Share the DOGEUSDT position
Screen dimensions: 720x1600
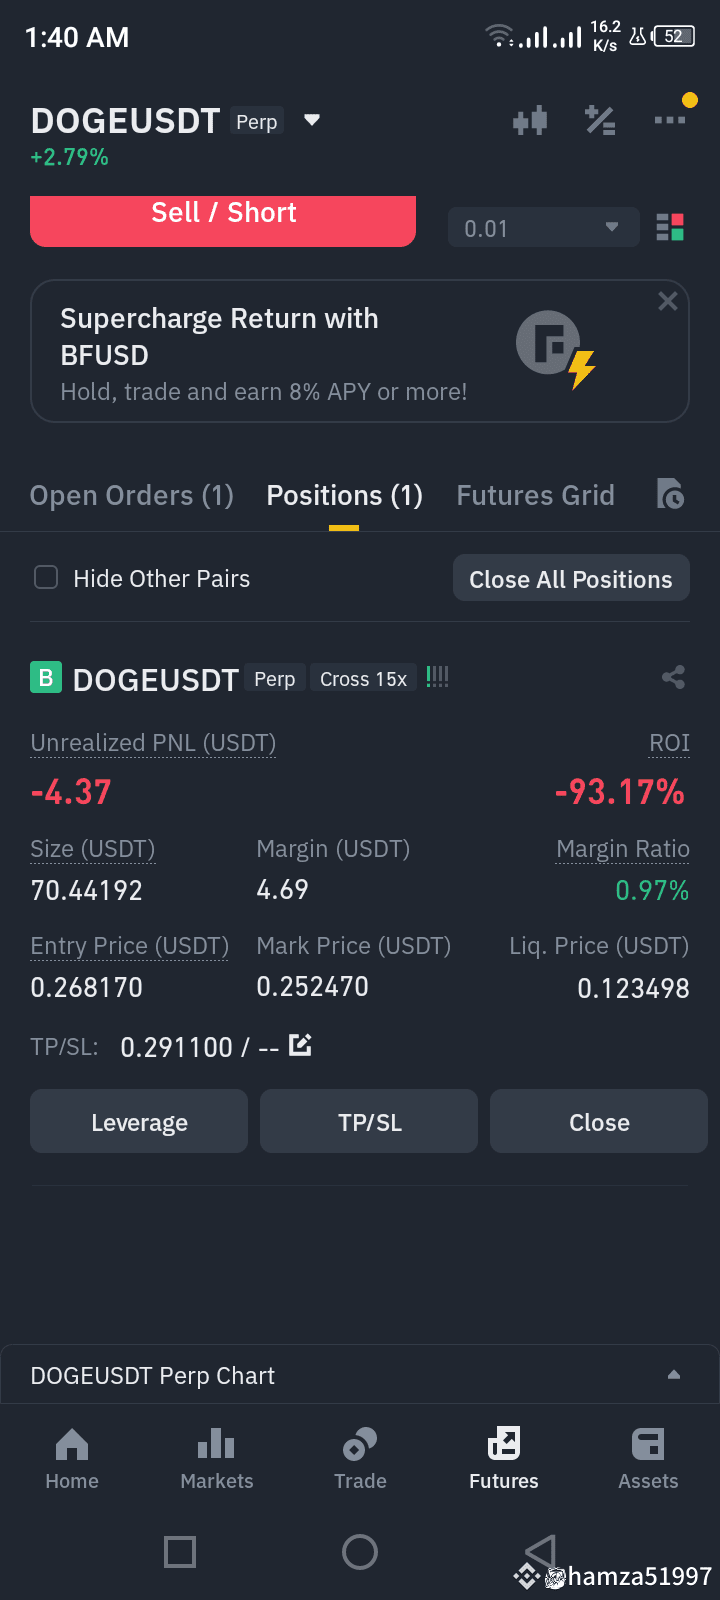673,677
